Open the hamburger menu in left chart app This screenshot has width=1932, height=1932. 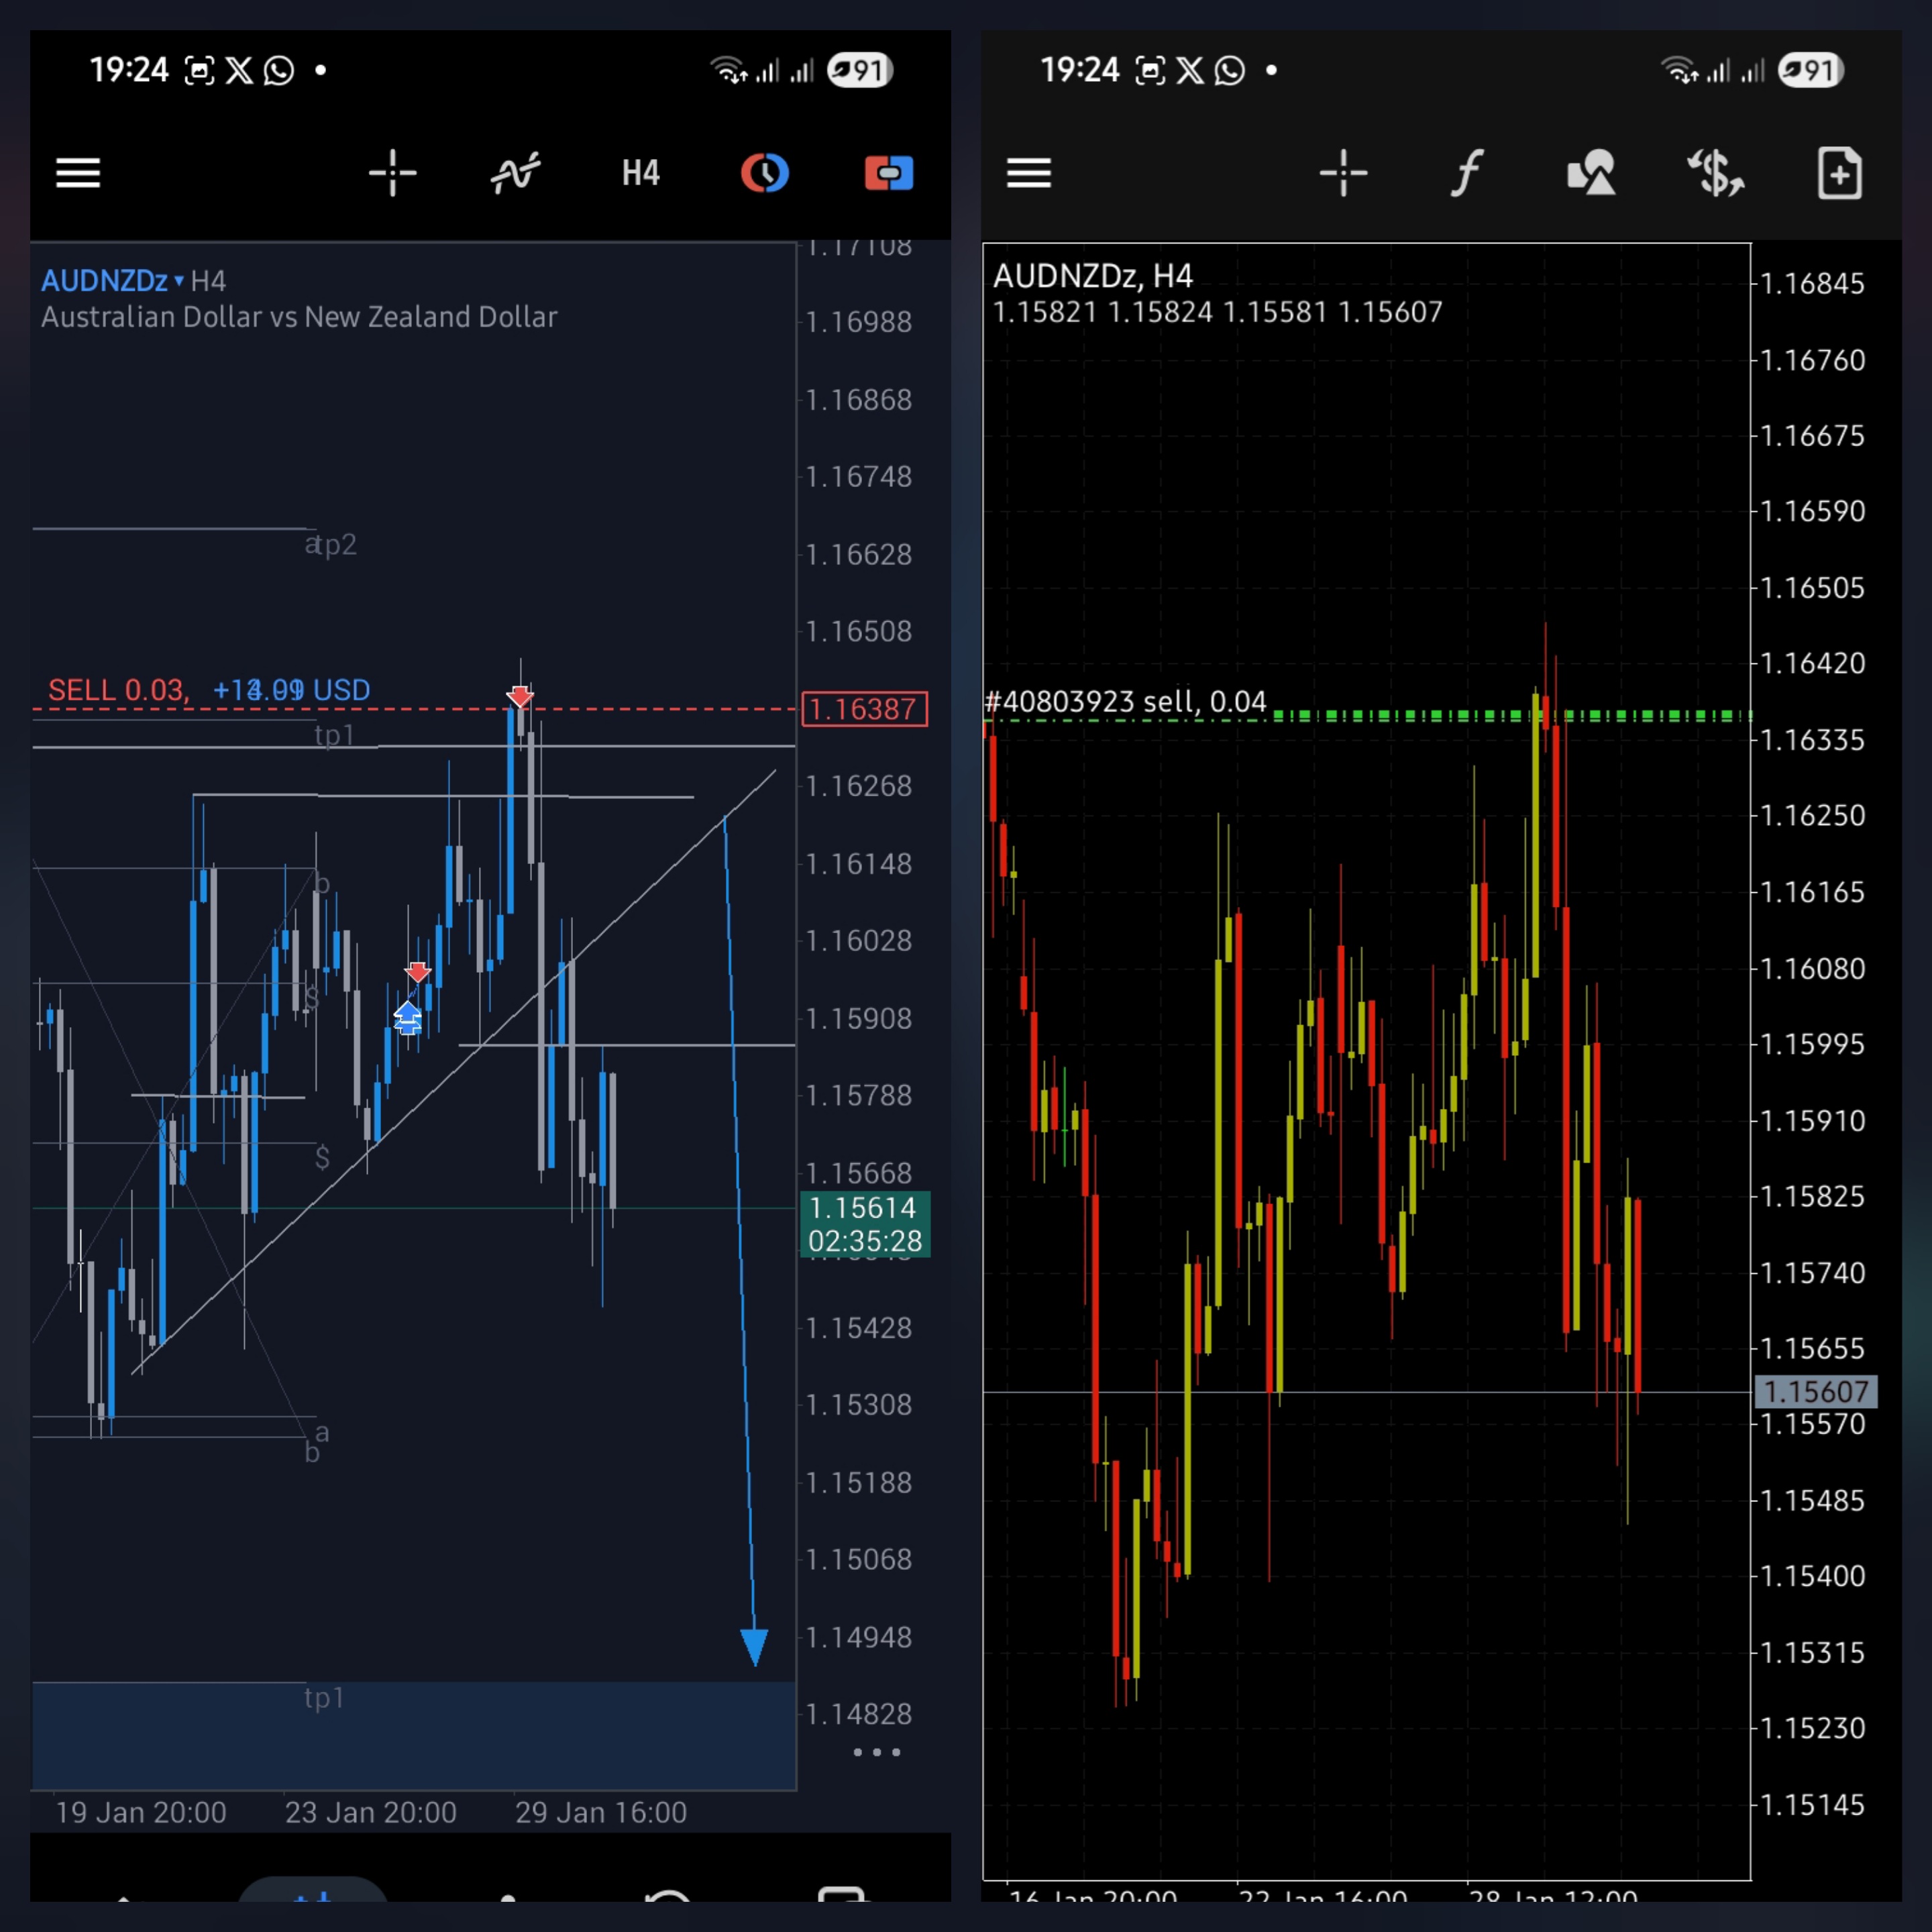(x=78, y=173)
